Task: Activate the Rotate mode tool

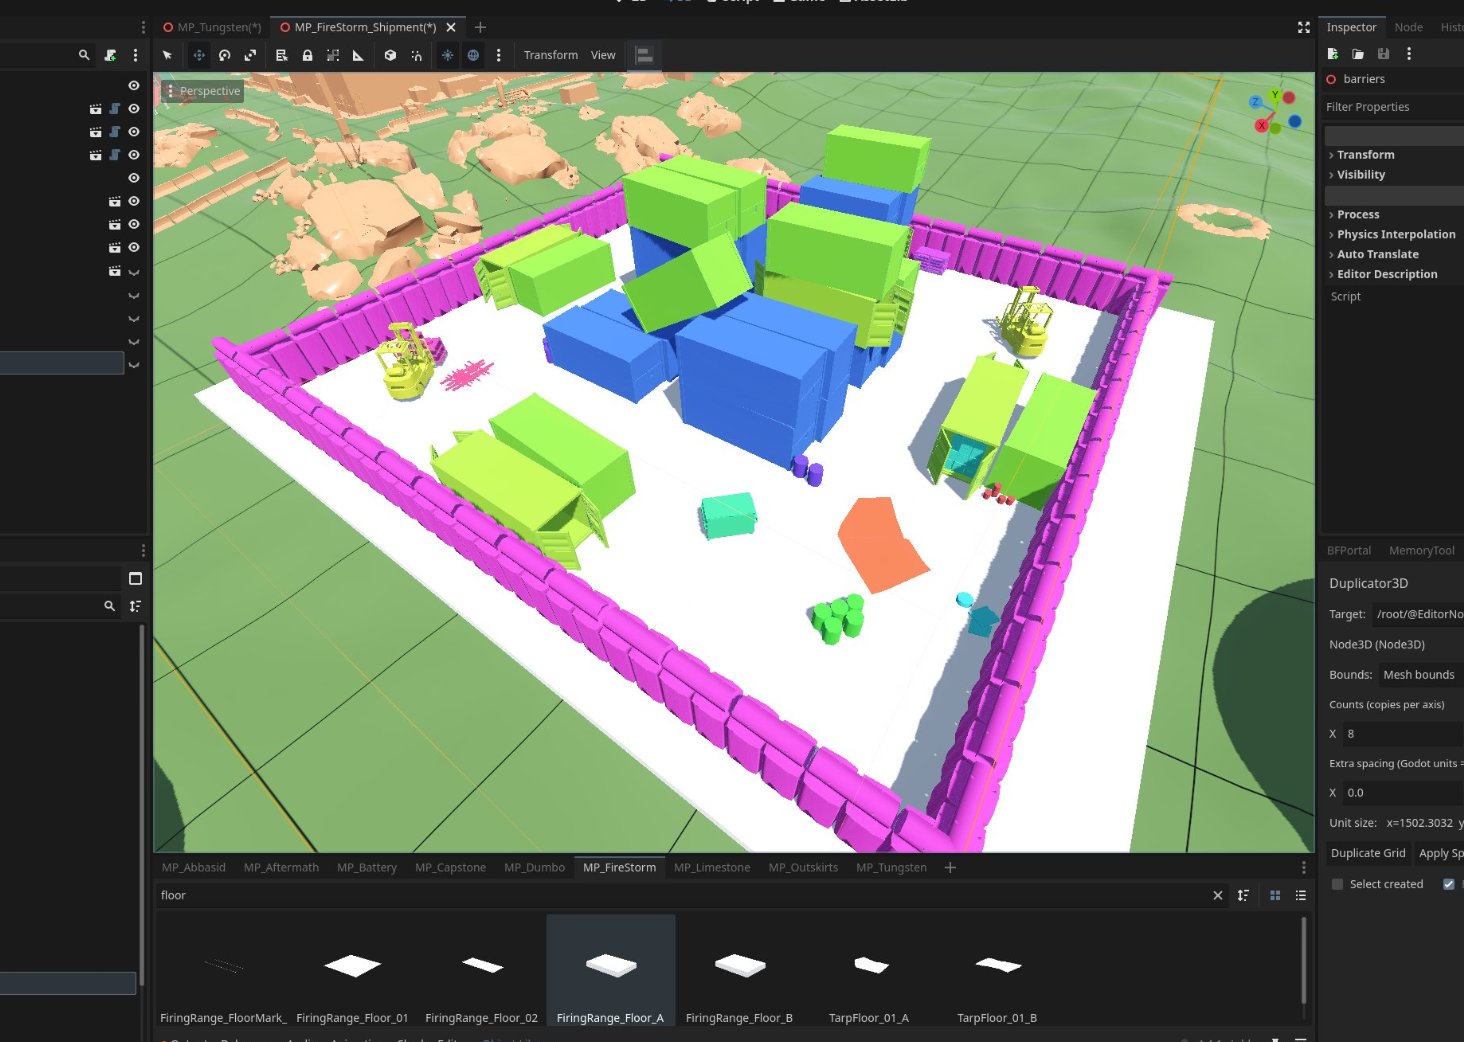Action: pos(224,55)
